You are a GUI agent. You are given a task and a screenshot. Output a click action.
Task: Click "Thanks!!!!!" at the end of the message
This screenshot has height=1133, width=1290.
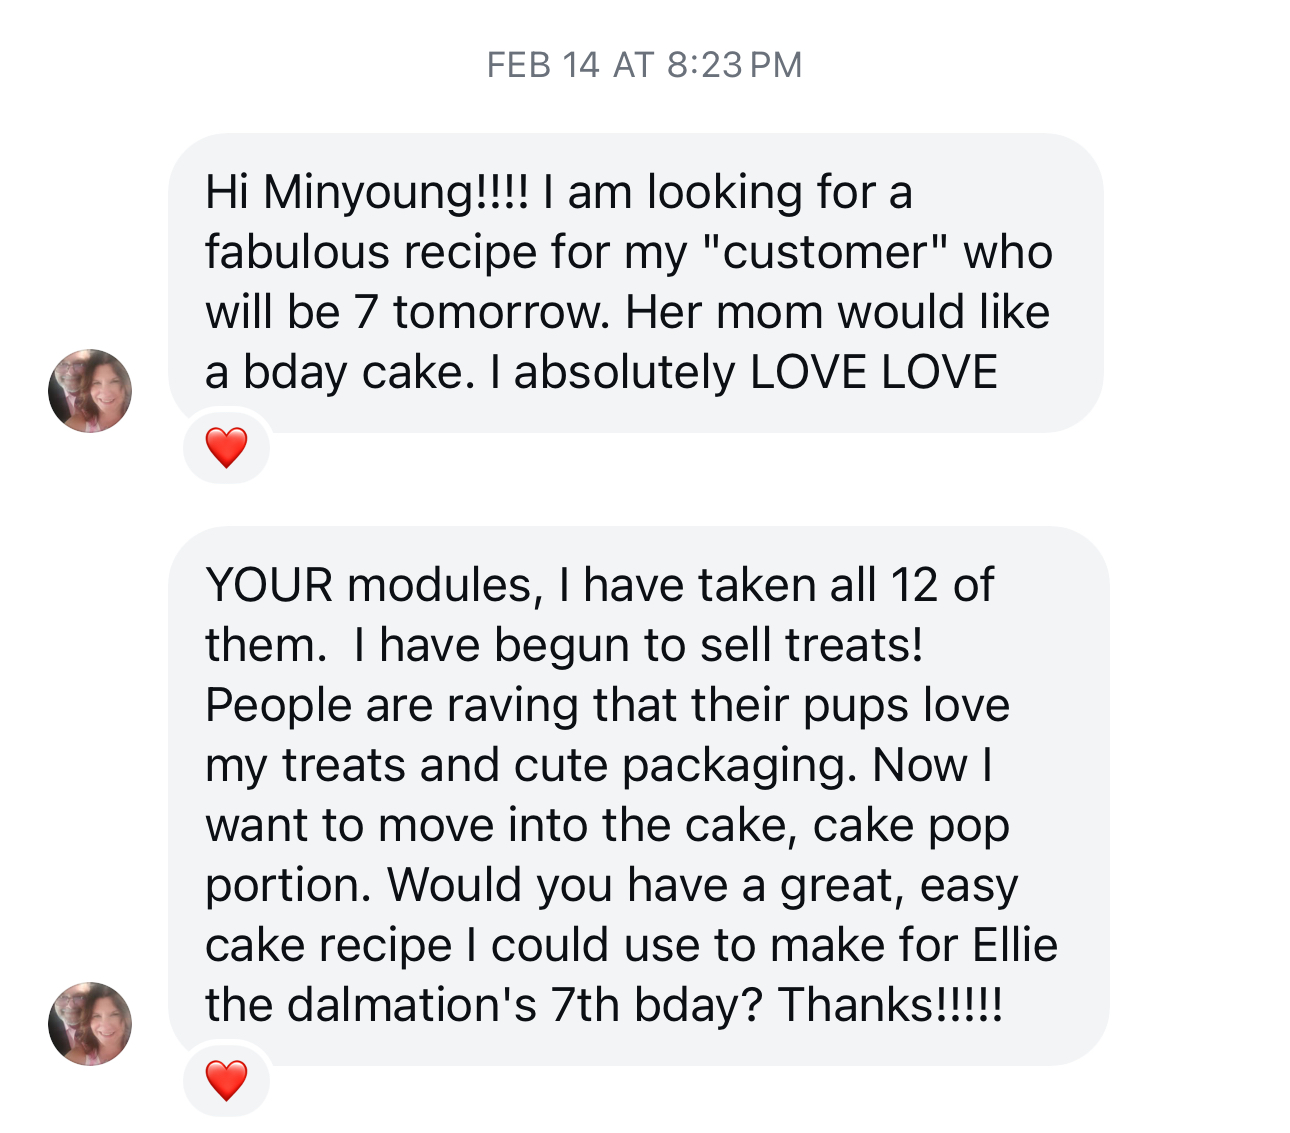tap(890, 1005)
